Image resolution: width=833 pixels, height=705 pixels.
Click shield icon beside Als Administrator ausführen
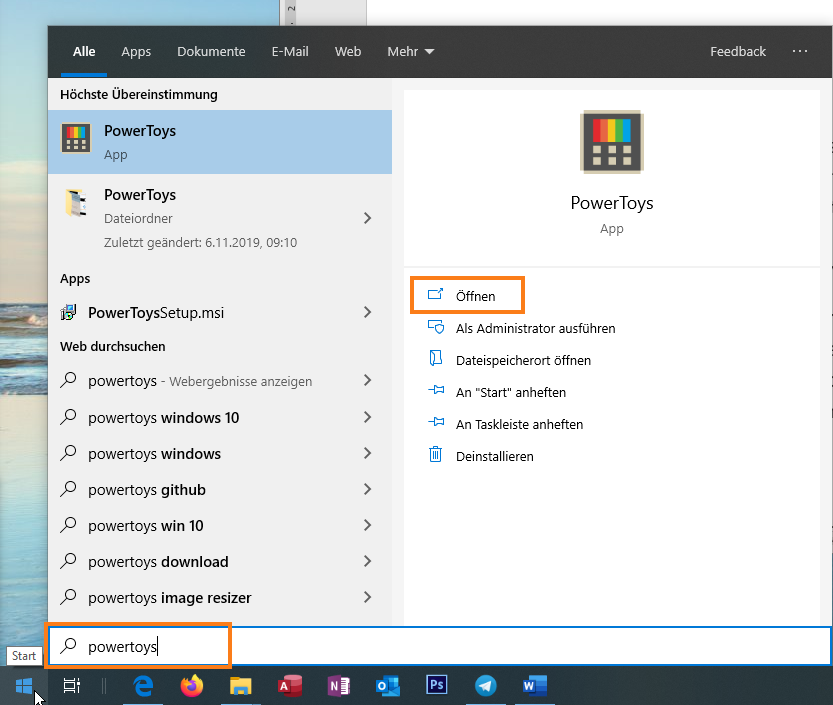point(436,327)
